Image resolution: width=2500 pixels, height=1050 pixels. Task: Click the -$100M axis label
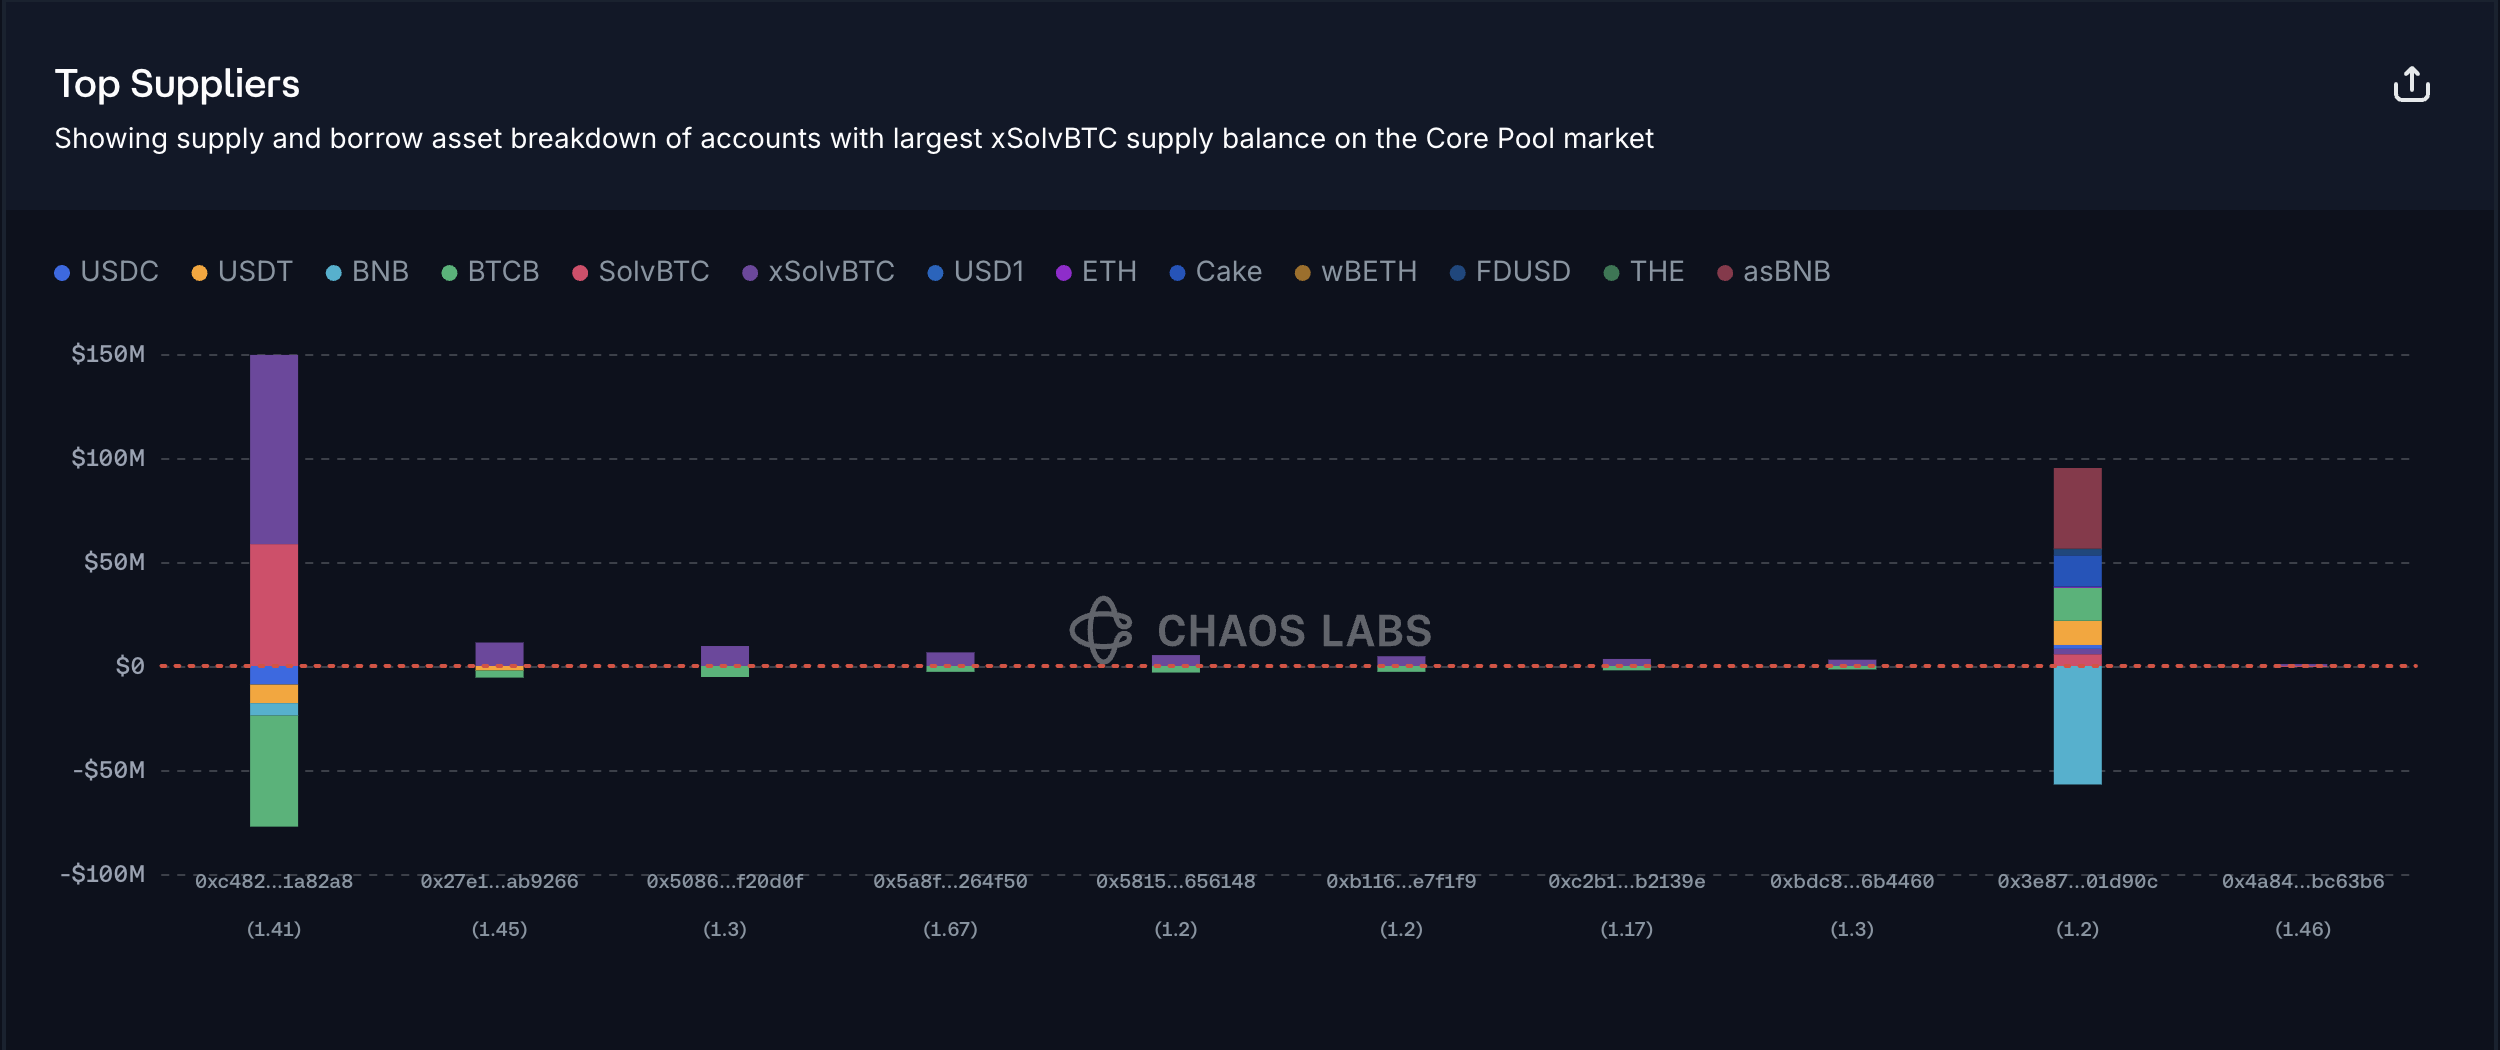coord(102,874)
